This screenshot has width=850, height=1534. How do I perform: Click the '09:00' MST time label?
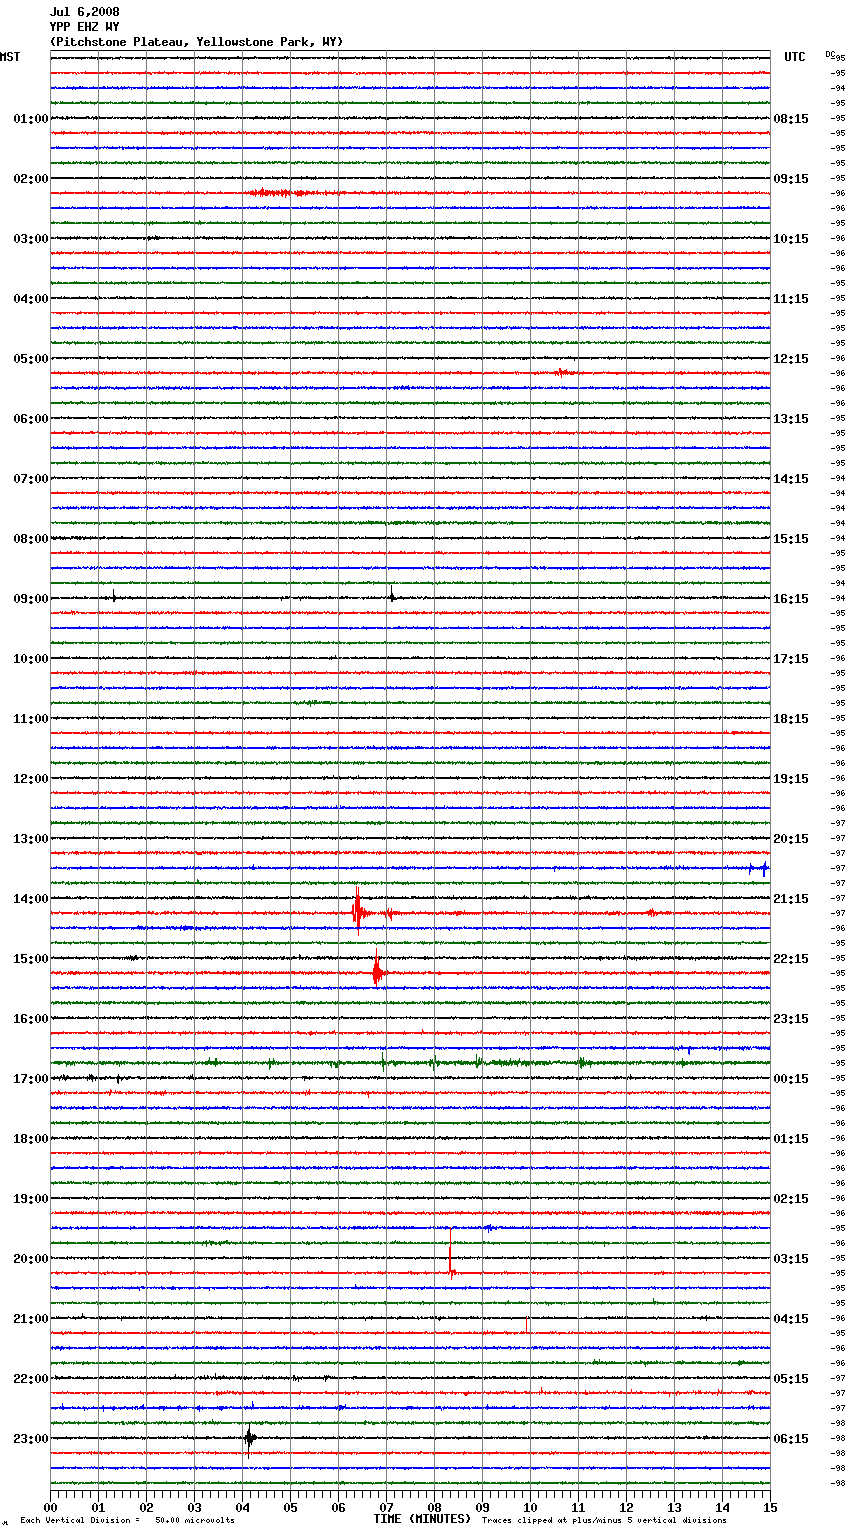point(31,599)
